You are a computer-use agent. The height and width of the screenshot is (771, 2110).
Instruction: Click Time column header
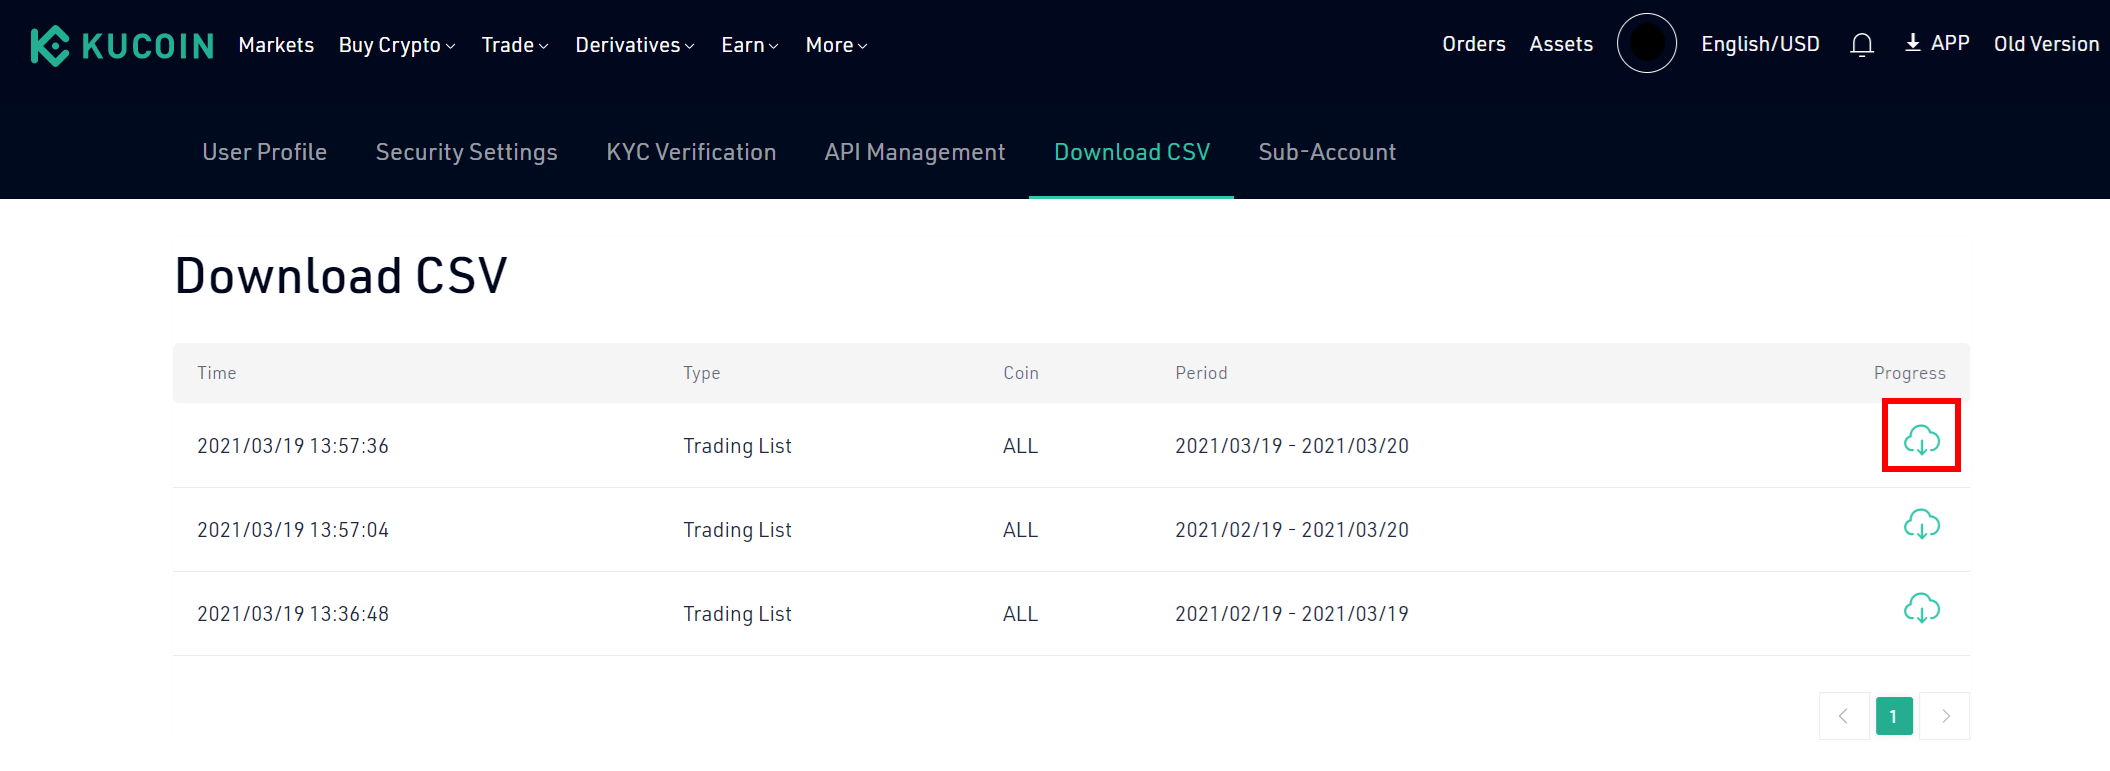(x=217, y=373)
